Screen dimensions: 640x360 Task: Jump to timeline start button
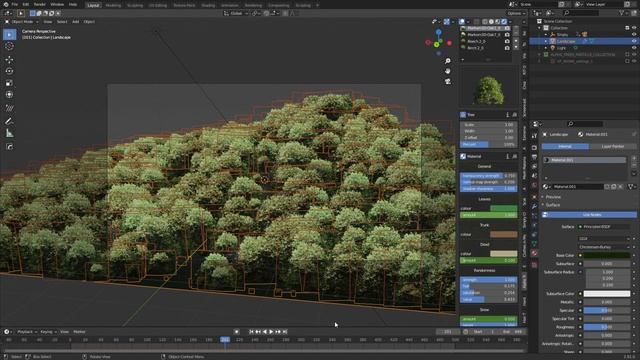pyautogui.click(x=251, y=332)
